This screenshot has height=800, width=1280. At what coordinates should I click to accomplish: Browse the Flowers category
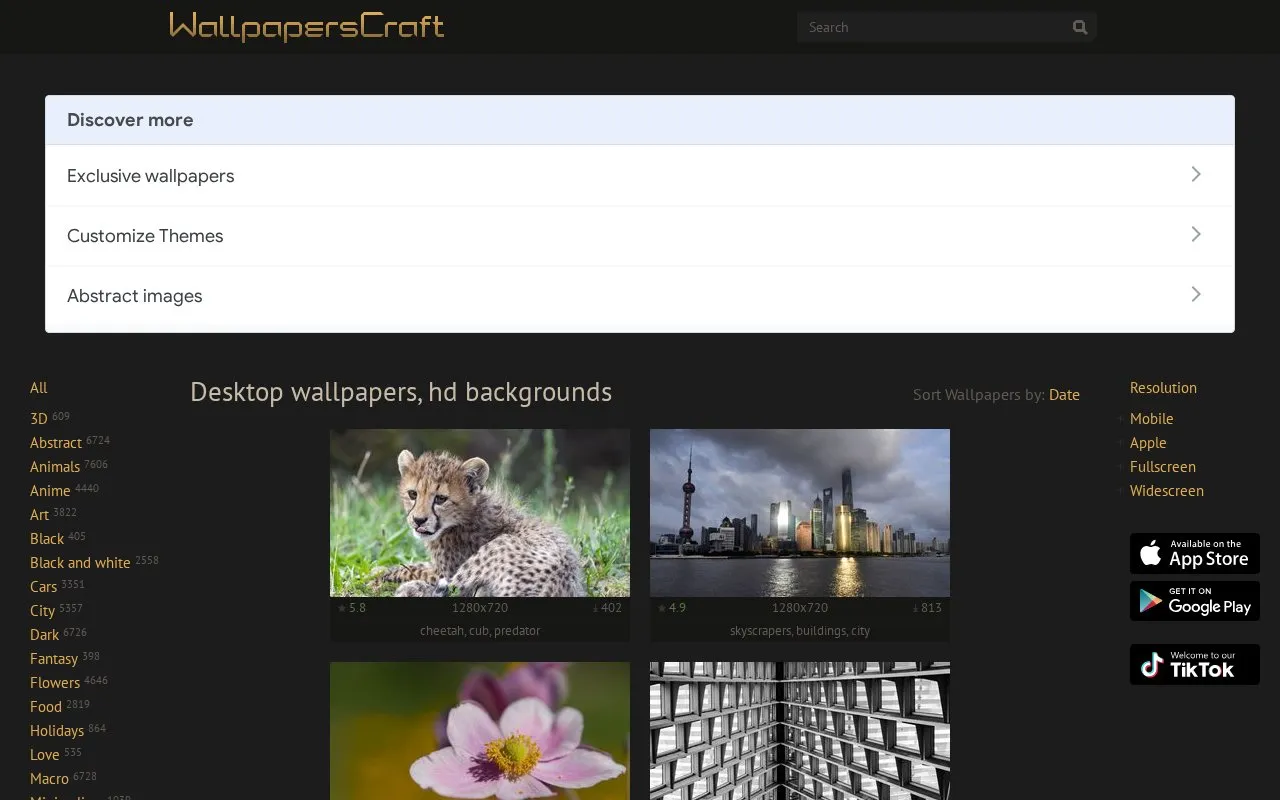click(55, 683)
